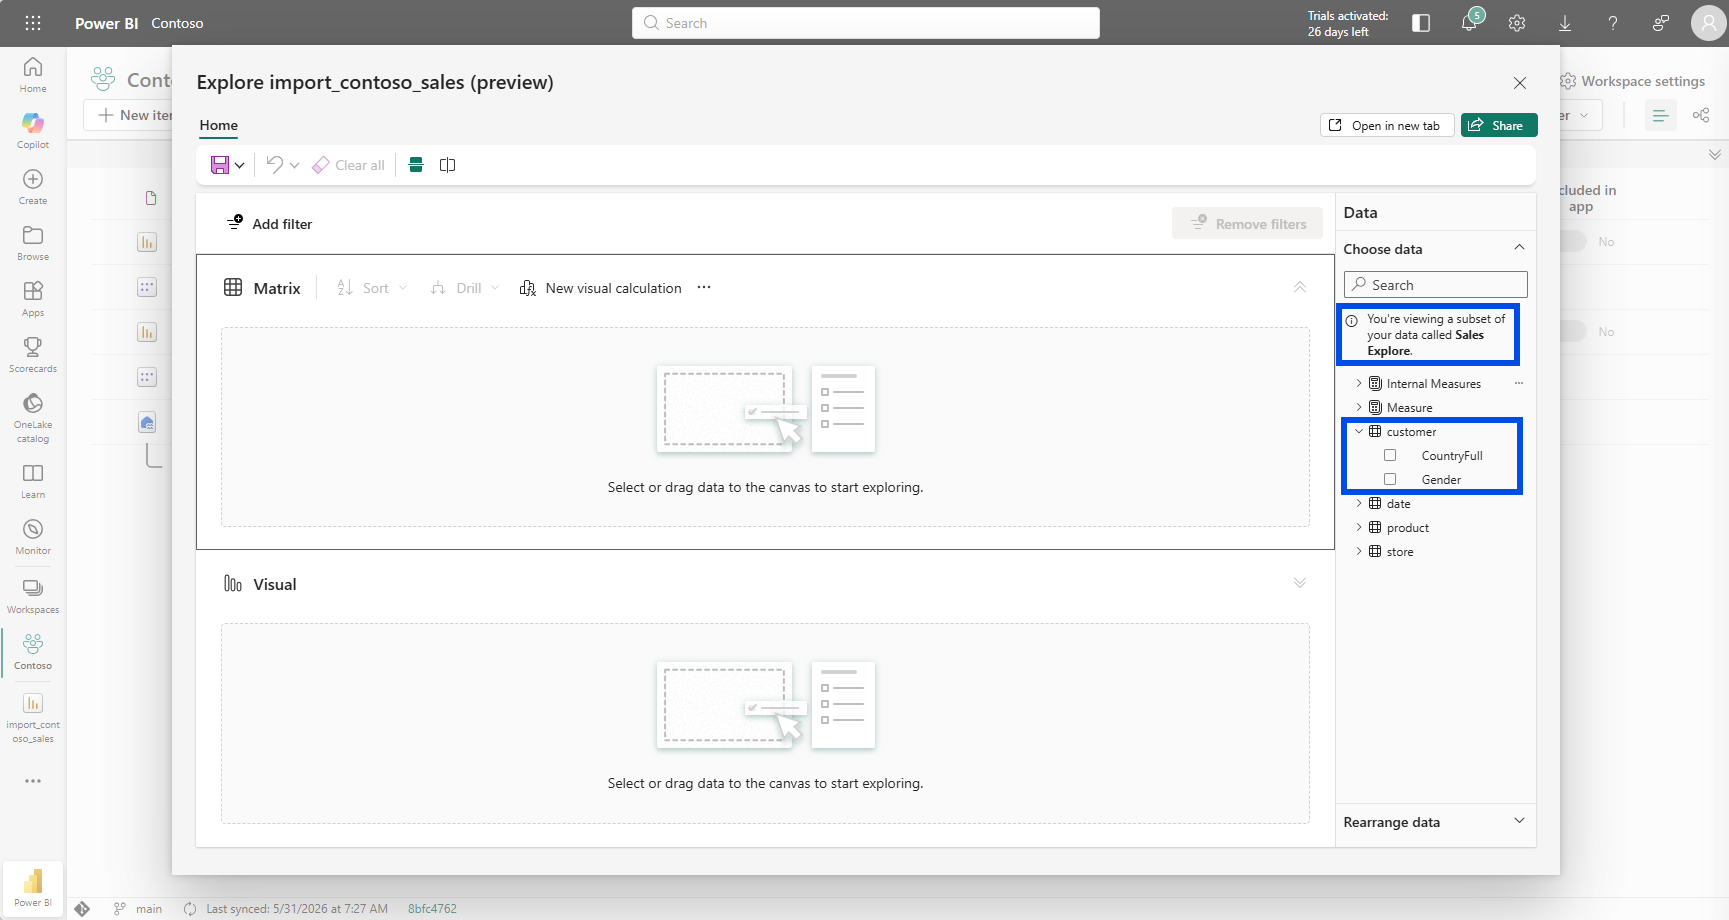Close the Explore dialog

click(1520, 83)
